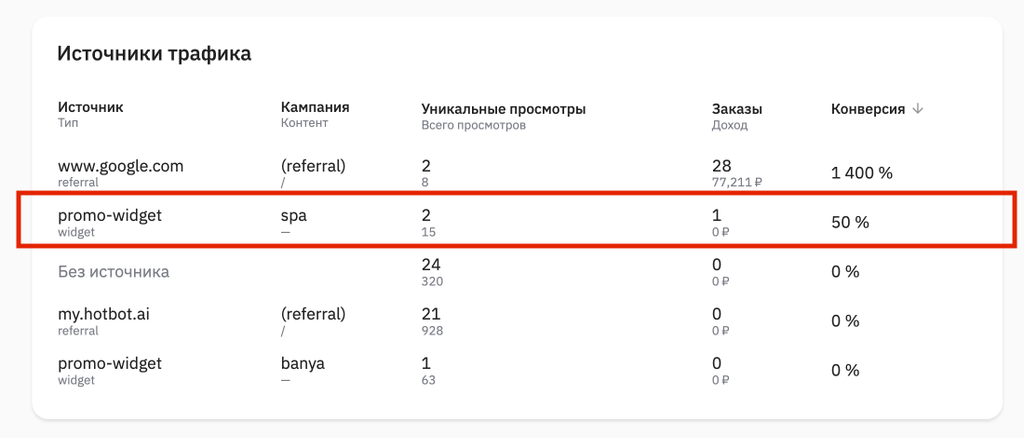Screen dimensions: 1024x438
Task: Click the 928 total views value
Action: pyautogui.click(x=432, y=331)
